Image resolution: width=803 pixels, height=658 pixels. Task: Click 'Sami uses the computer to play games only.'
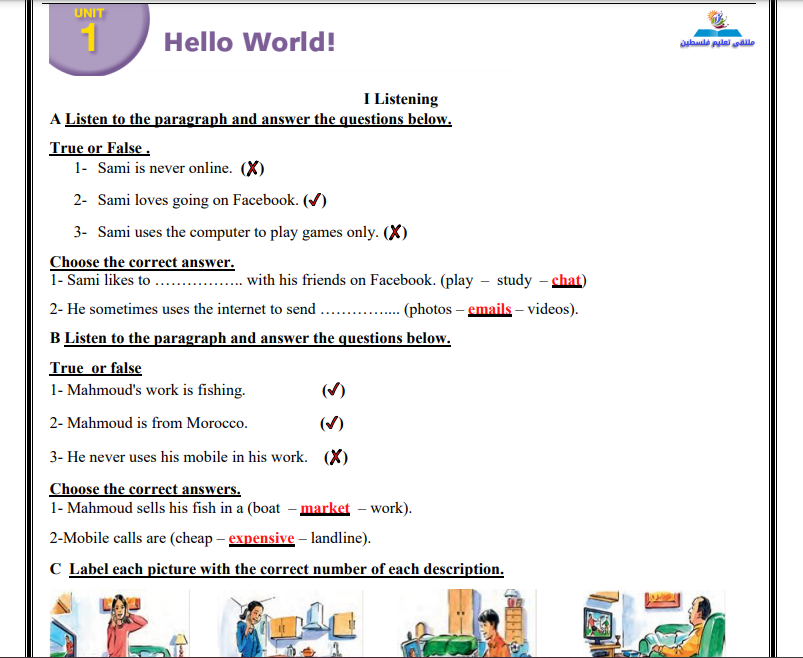point(238,232)
